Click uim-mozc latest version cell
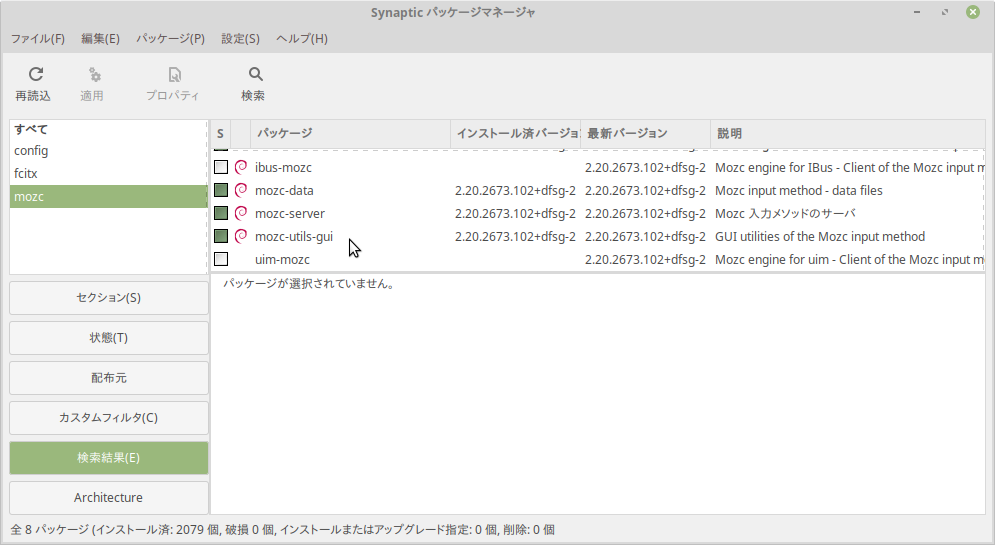The width and height of the screenshot is (995, 545). (645, 259)
